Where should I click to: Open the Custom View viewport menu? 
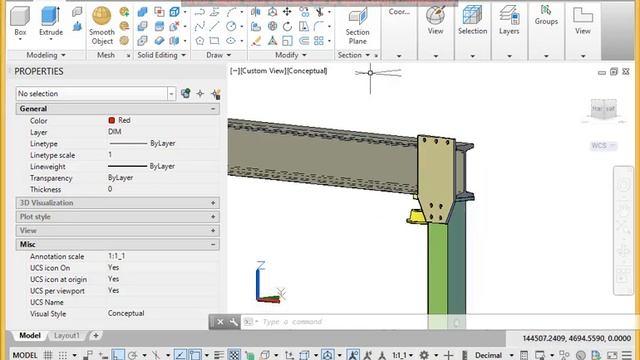(263, 71)
